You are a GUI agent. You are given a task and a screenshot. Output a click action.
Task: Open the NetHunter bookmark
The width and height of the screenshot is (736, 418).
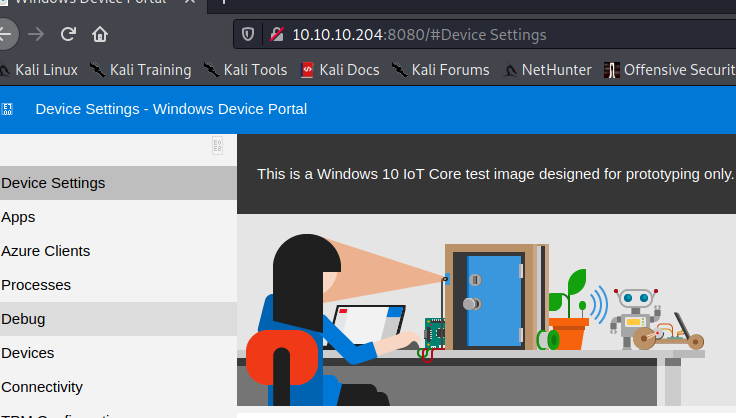(x=547, y=70)
